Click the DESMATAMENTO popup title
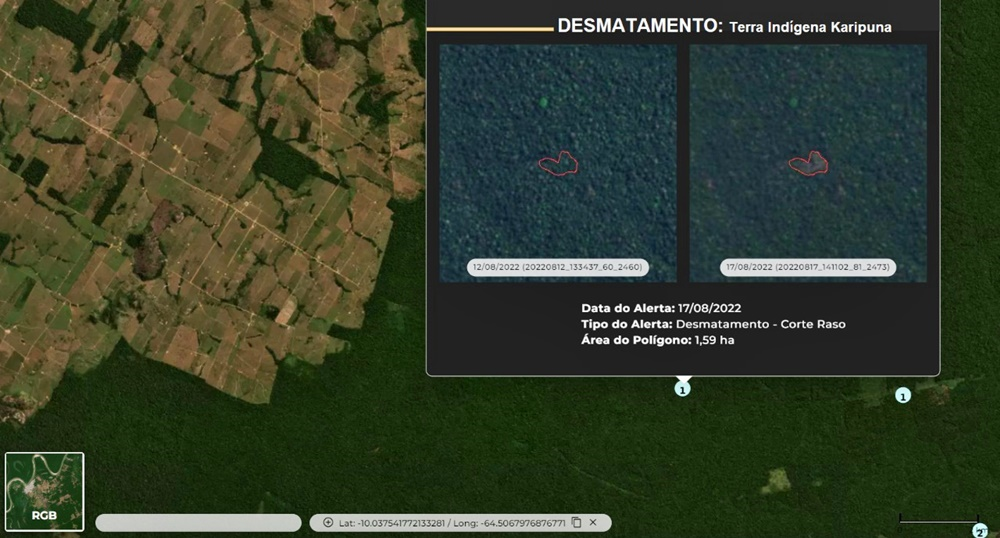1000x538 pixels. coord(640,26)
